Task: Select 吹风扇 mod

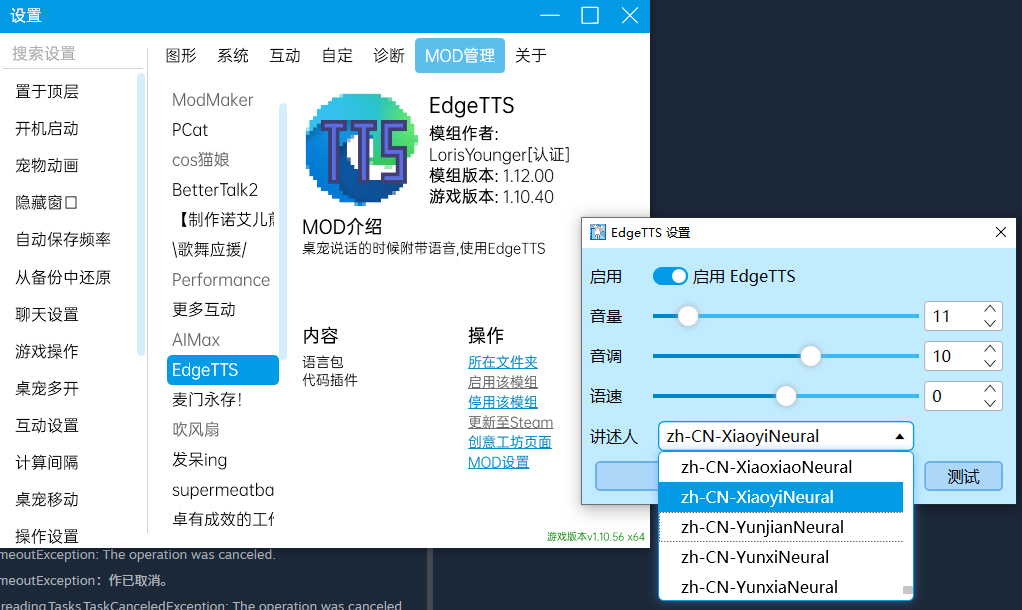Action: click(222, 429)
